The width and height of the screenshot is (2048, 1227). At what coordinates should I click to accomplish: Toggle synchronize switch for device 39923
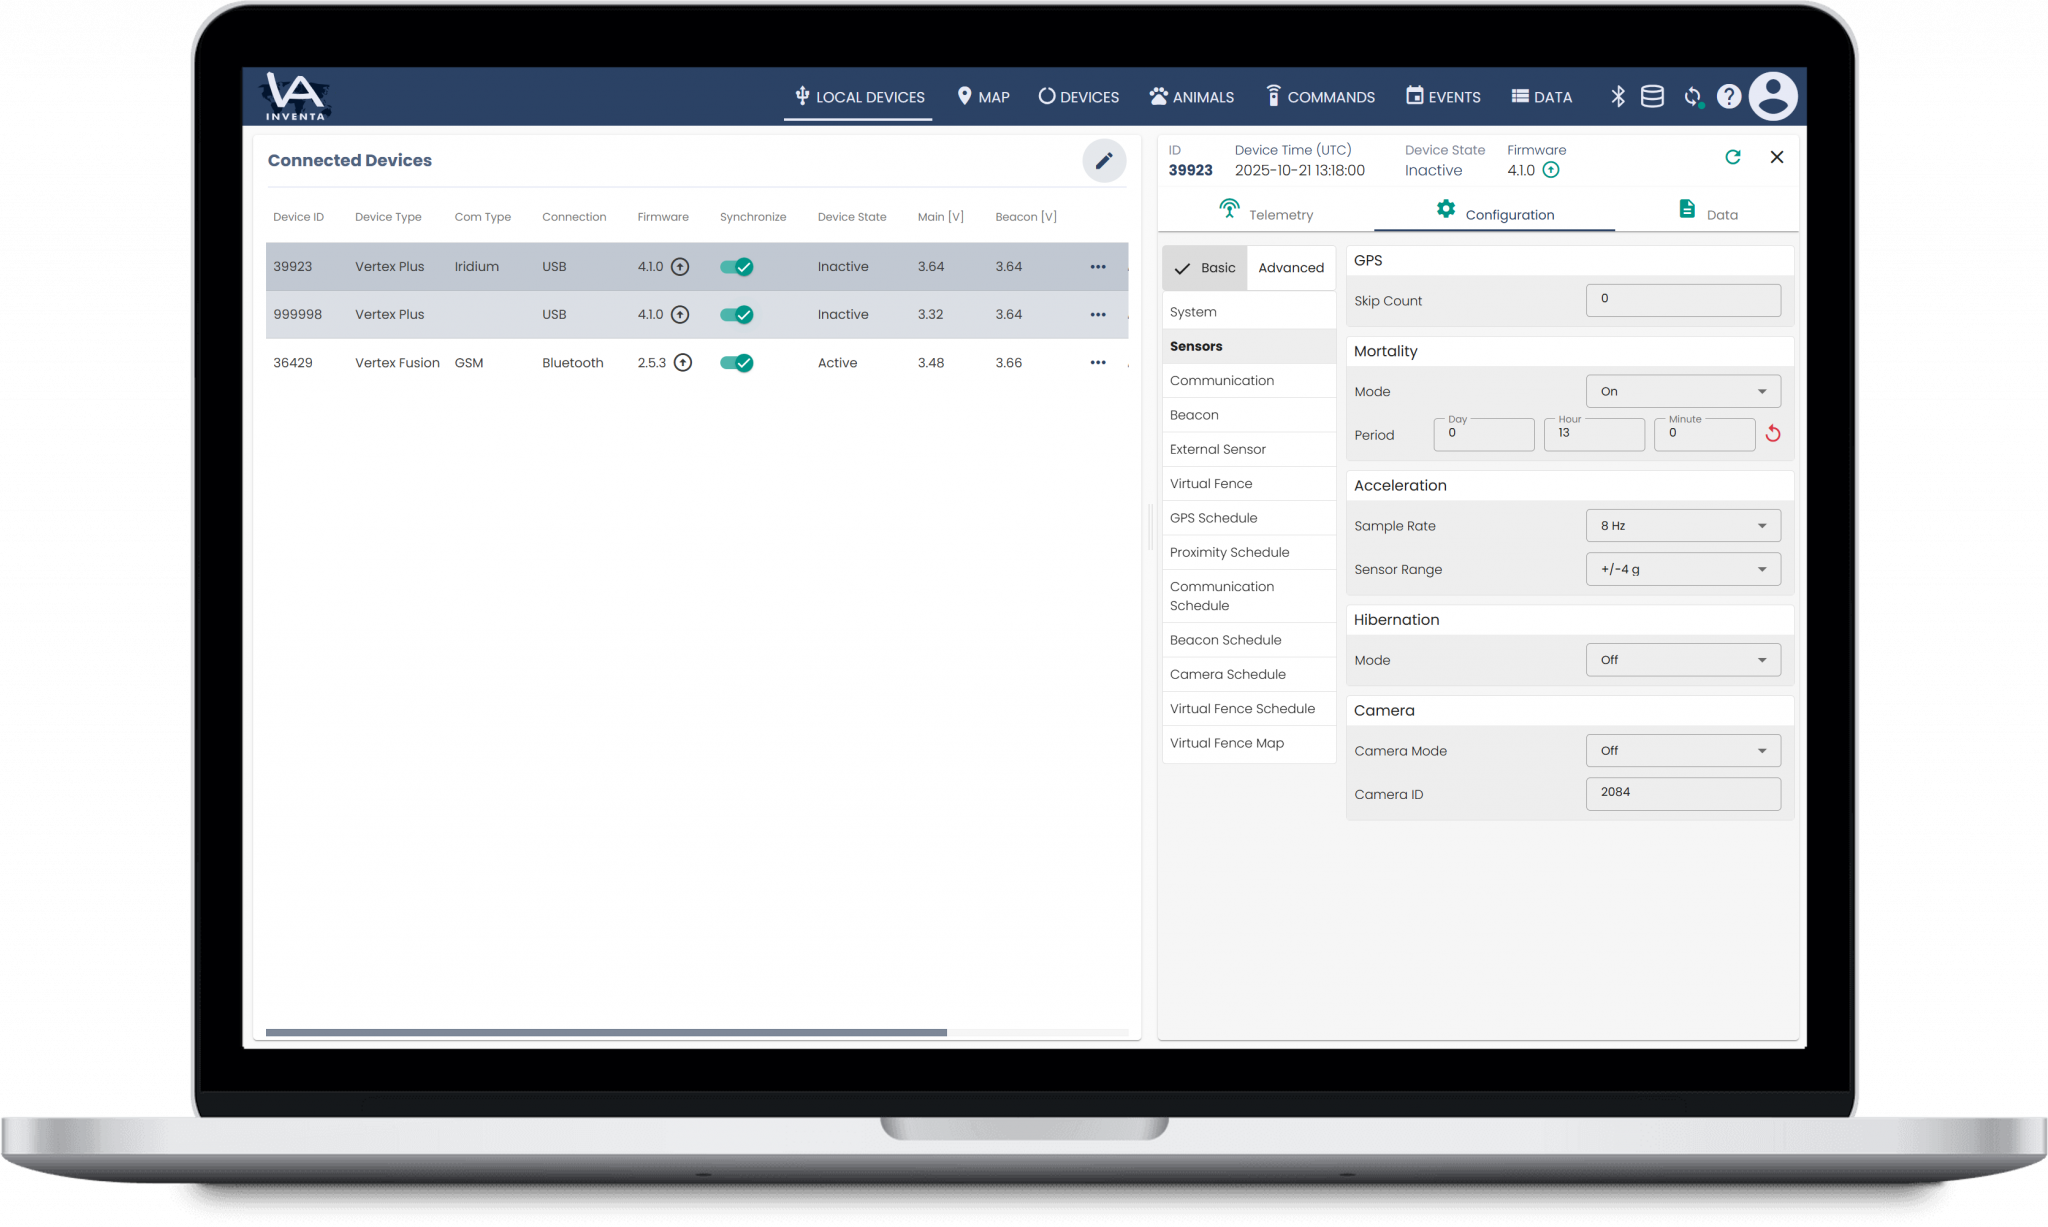tap(737, 267)
